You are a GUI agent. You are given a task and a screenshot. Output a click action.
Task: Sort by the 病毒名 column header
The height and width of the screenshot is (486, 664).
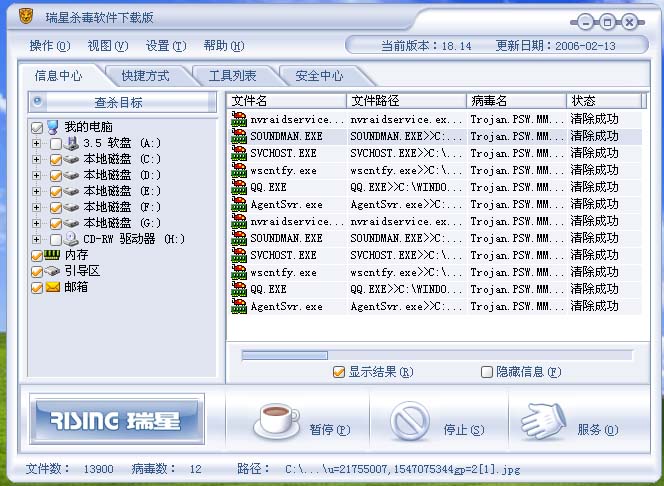pyautogui.click(x=516, y=101)
